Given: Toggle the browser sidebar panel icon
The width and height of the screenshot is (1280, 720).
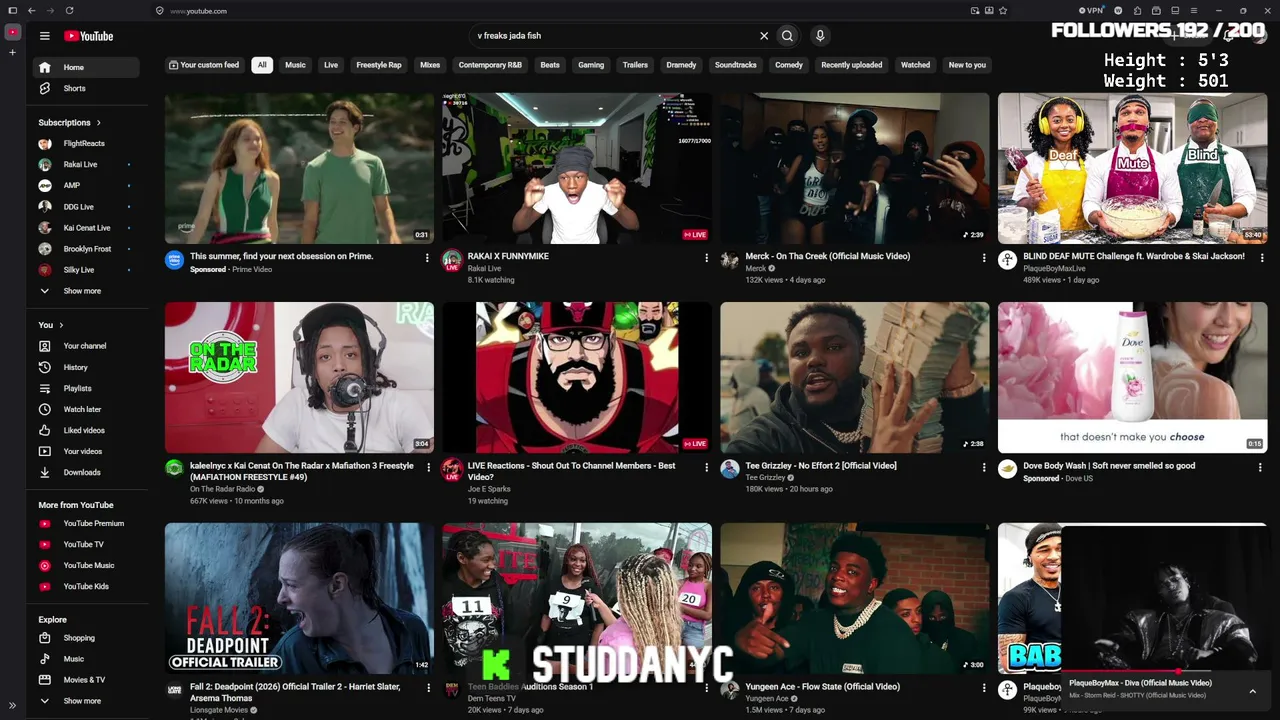Looking at the screenshot, I should (12, 11).
